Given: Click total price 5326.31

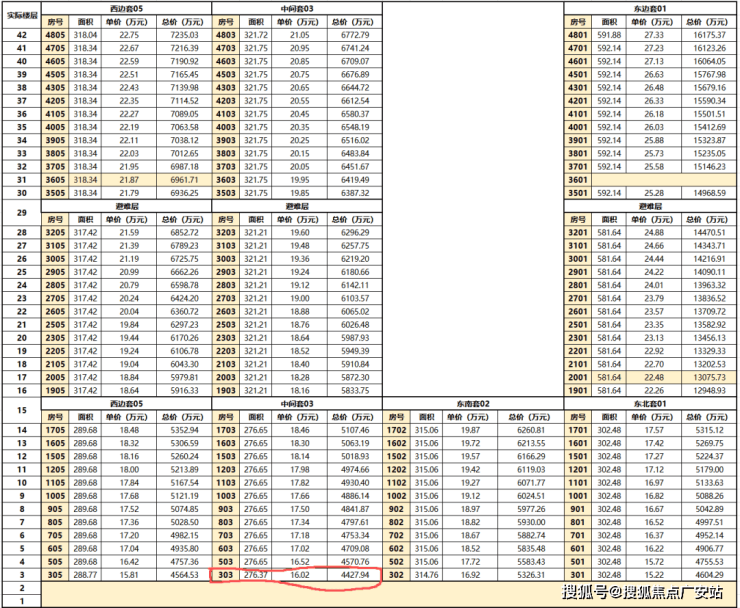Looking at the screenshot, I should pyautogui.click(x=531, y=575).
